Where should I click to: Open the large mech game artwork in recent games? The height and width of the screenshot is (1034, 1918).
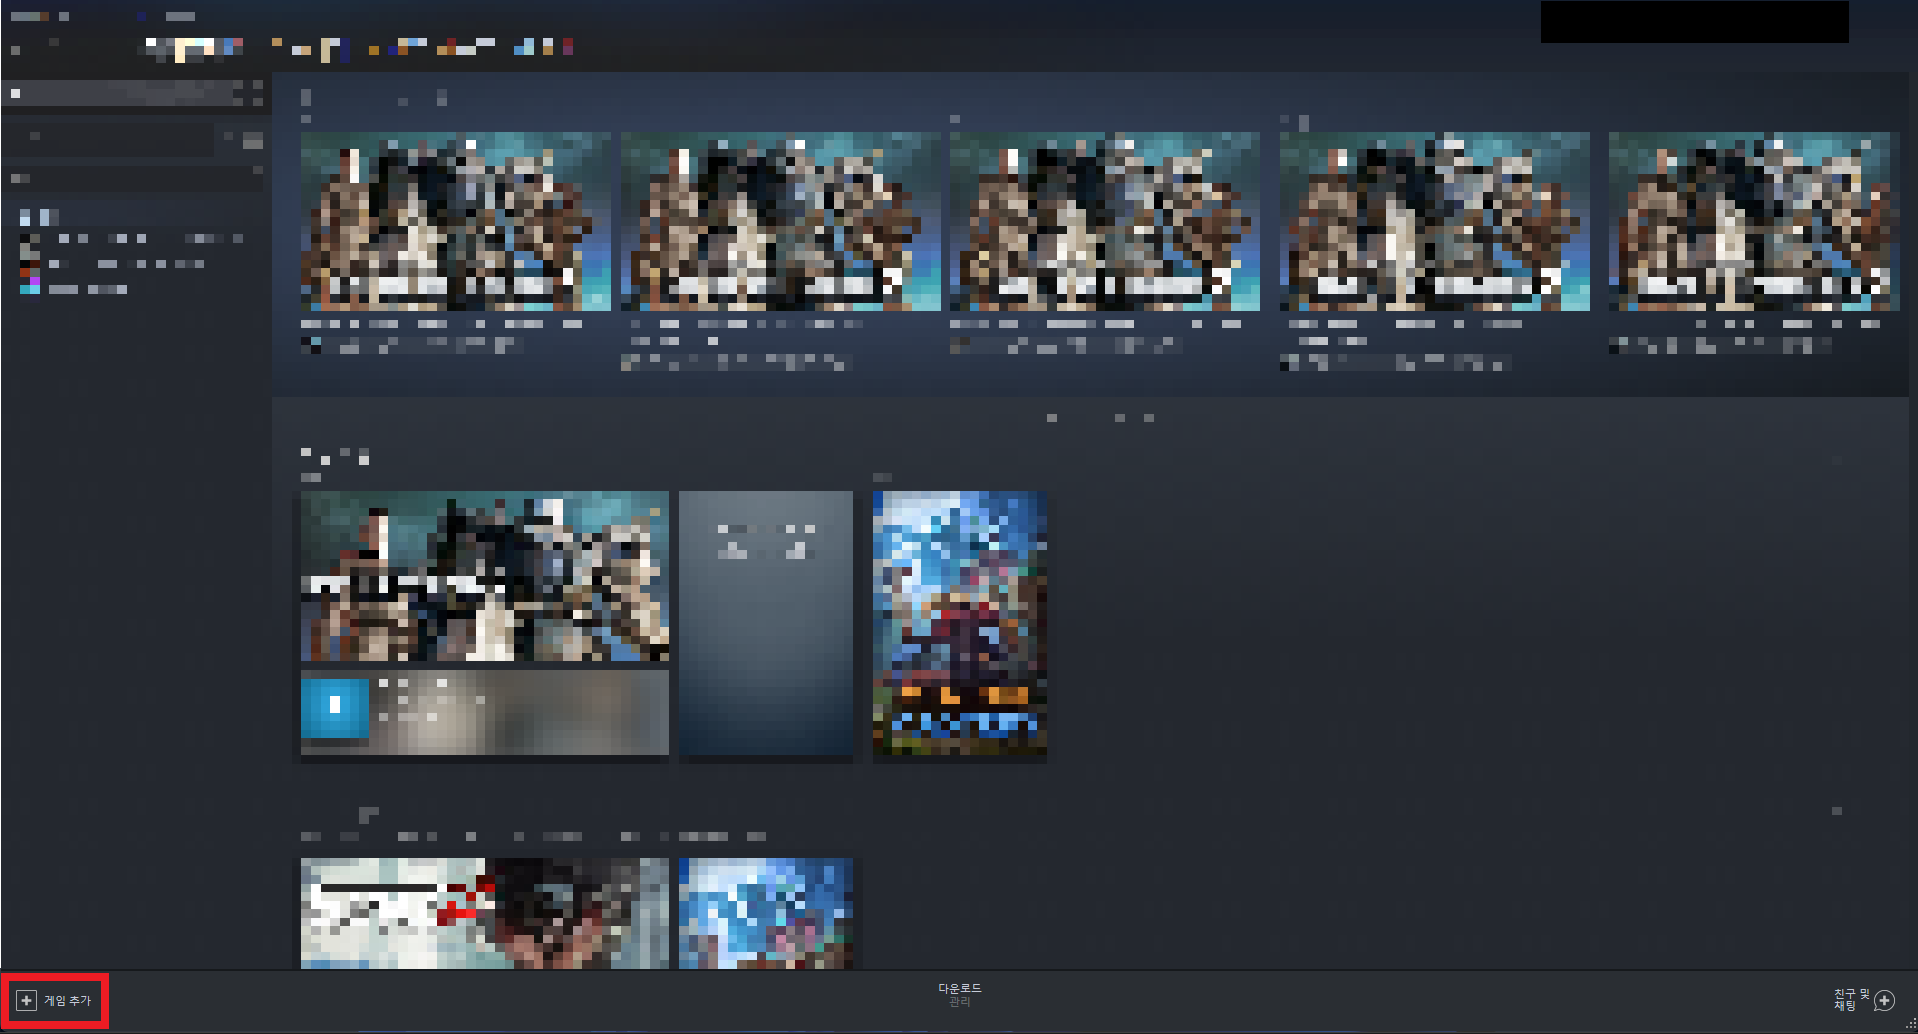tap(485, 576)
